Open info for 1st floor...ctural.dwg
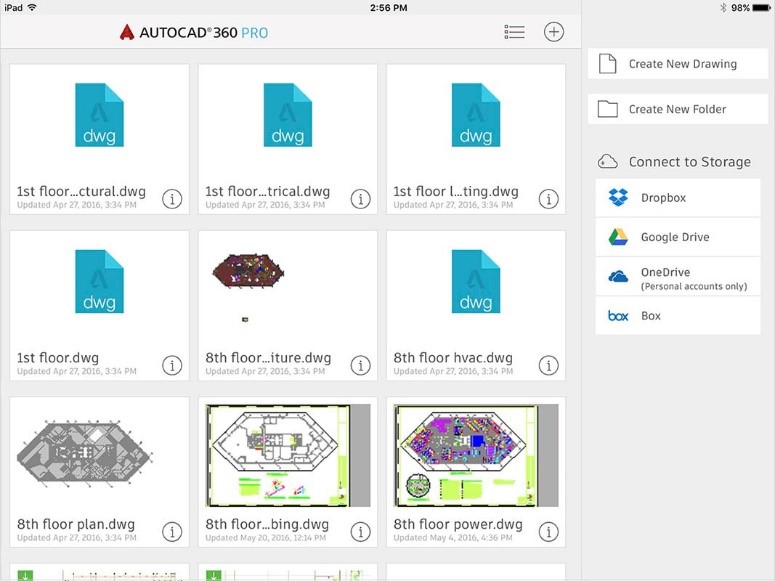Image resolution: width=775 pixels, height=581 pixels. [172, 199]
